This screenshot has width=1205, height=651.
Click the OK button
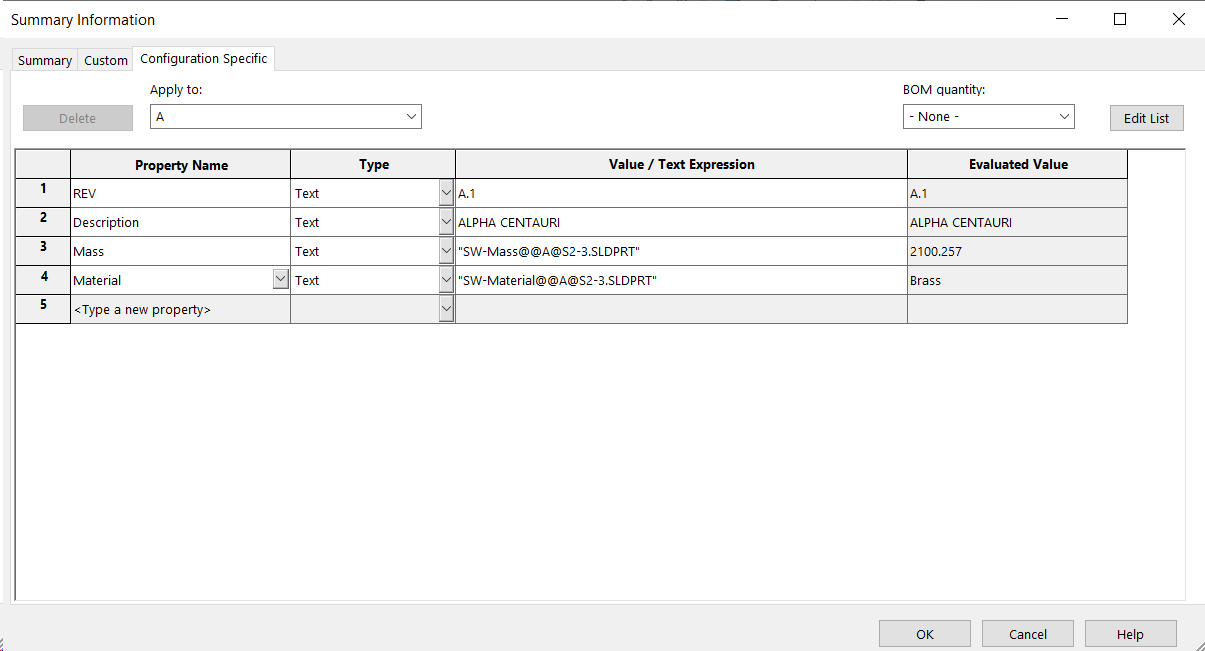tap(924, 633)
